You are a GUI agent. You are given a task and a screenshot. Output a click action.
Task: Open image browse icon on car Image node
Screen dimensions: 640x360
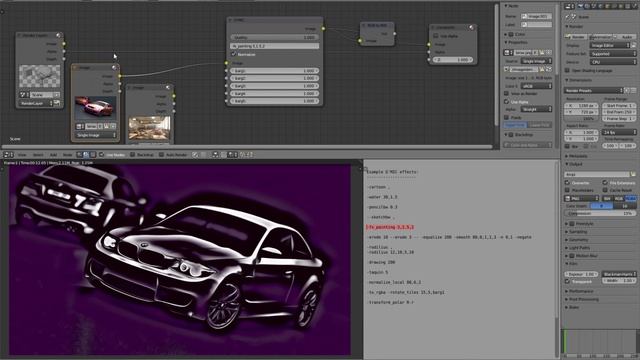coord(80,127)
